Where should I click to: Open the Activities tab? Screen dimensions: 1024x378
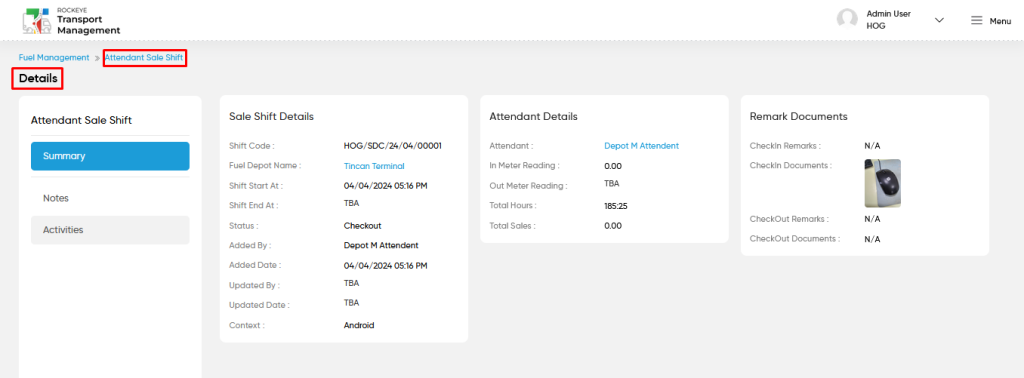click(x=110, y=230)
